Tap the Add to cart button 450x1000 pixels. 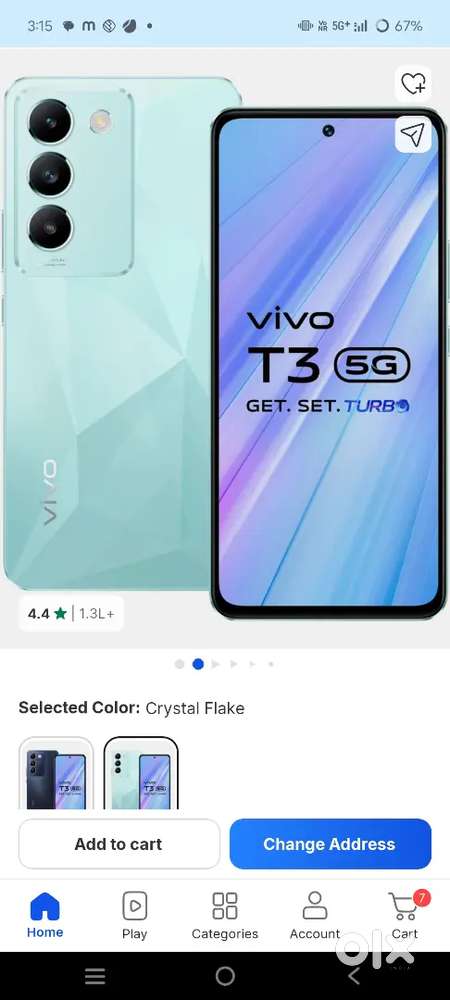click(x=119, y=844)
